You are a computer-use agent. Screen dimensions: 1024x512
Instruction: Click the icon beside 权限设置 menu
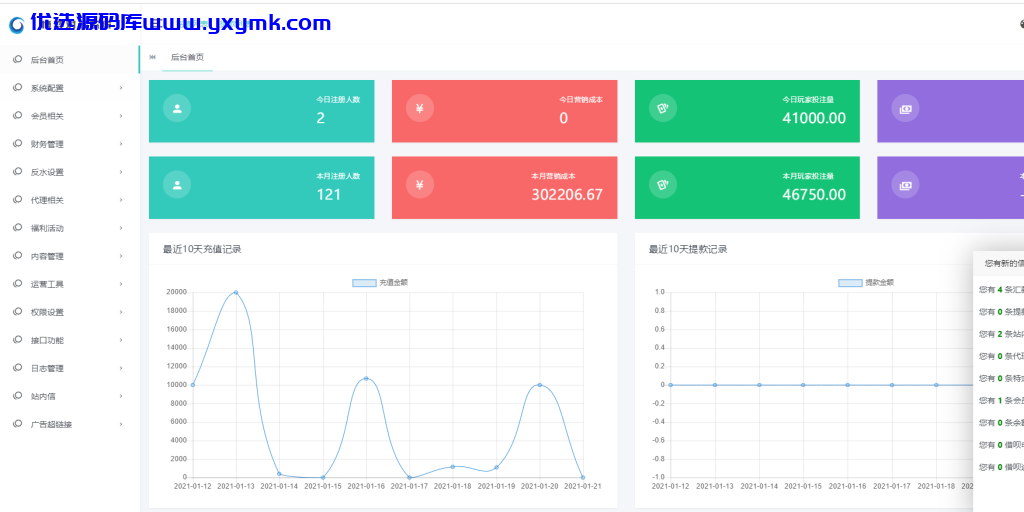pos(18,312)
